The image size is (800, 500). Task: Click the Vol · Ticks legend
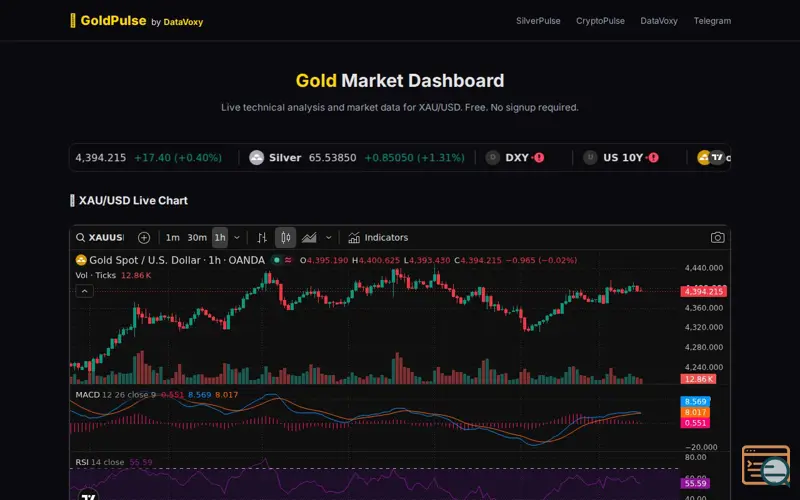96,276
